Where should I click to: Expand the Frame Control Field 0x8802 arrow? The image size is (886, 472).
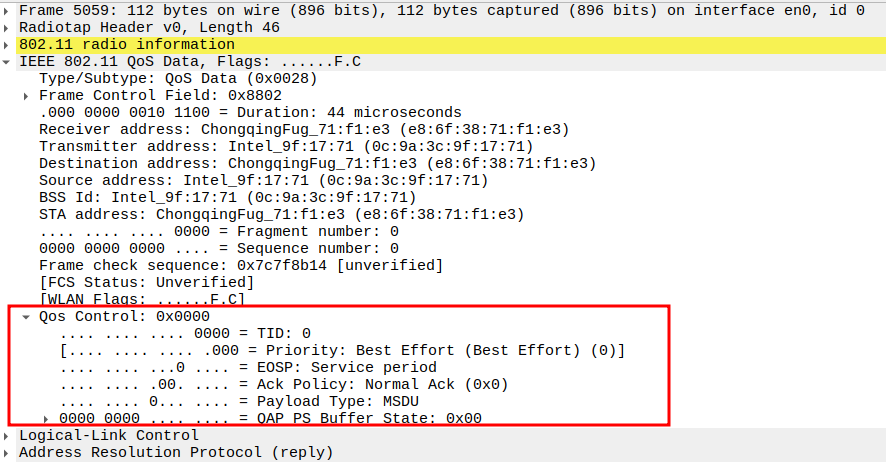26,96
